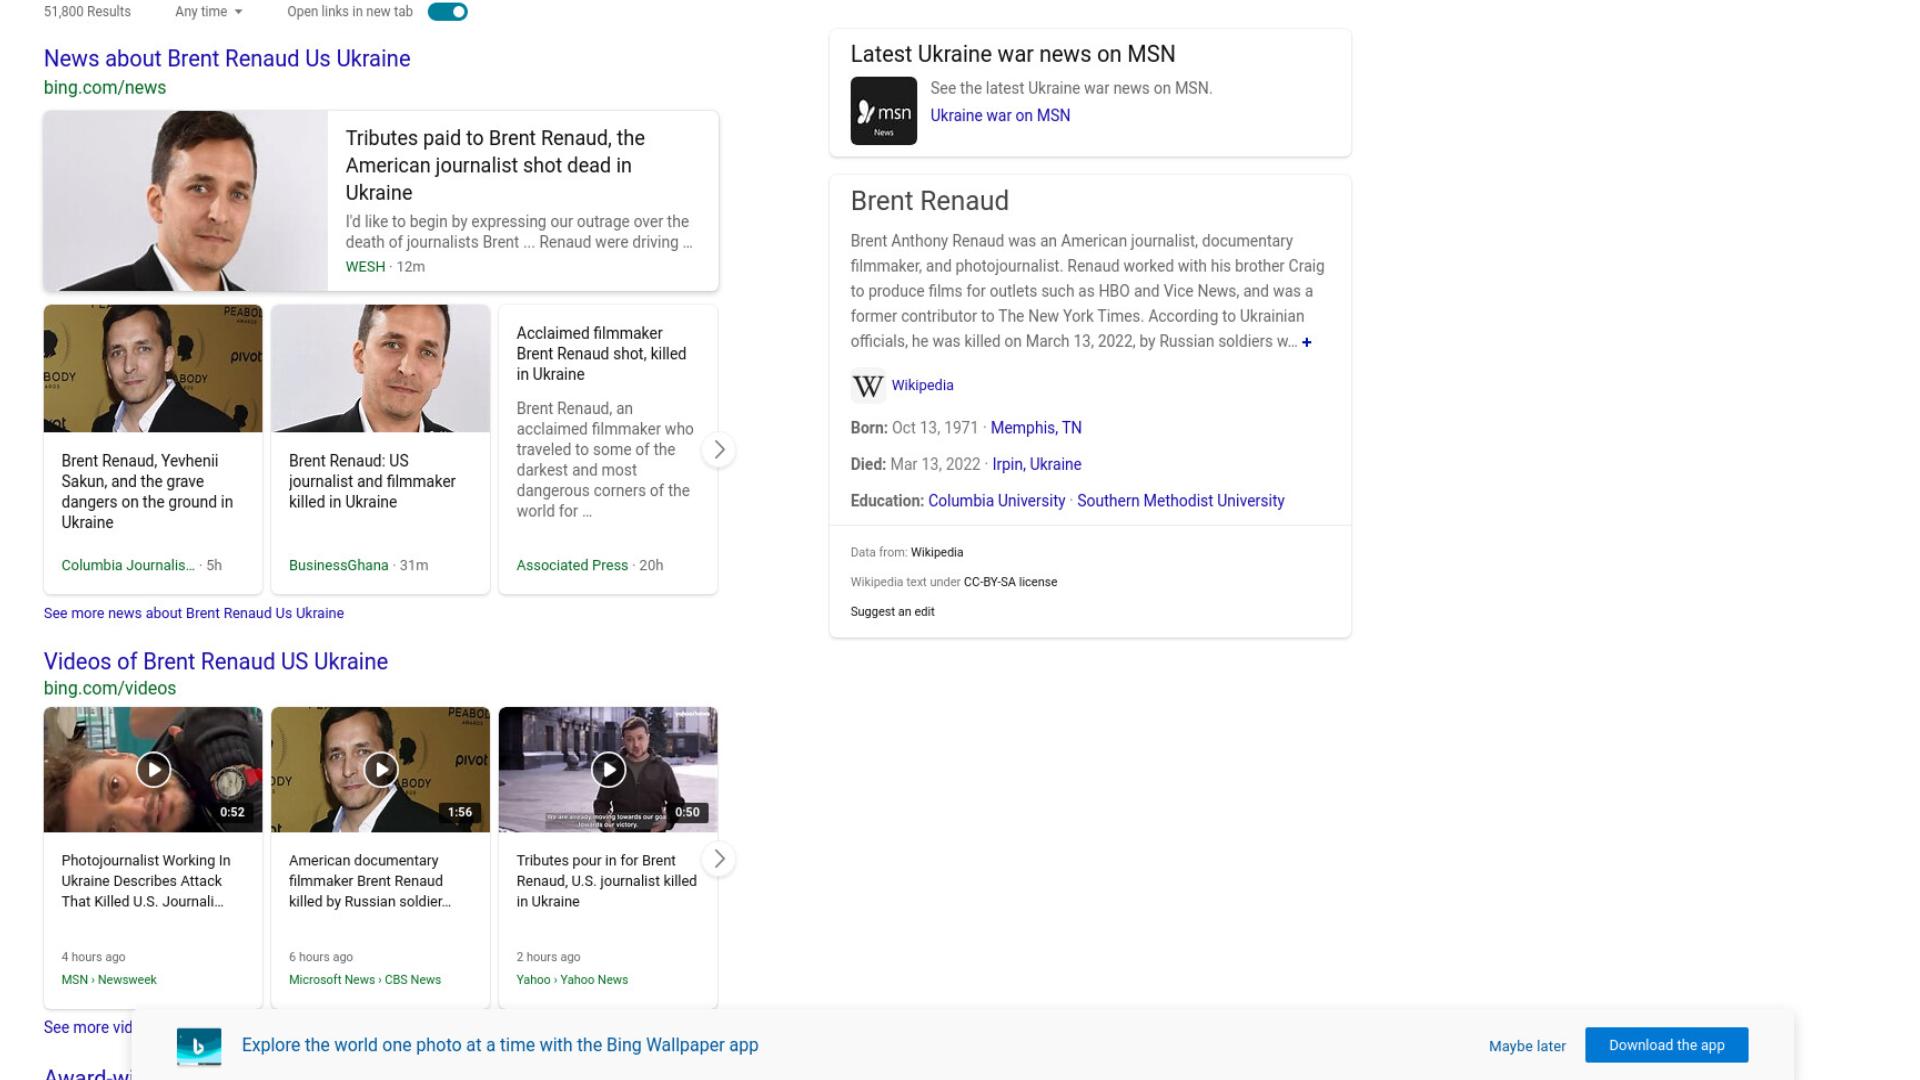
Task: Click Suggest an edit
Action: click(892, 612)
